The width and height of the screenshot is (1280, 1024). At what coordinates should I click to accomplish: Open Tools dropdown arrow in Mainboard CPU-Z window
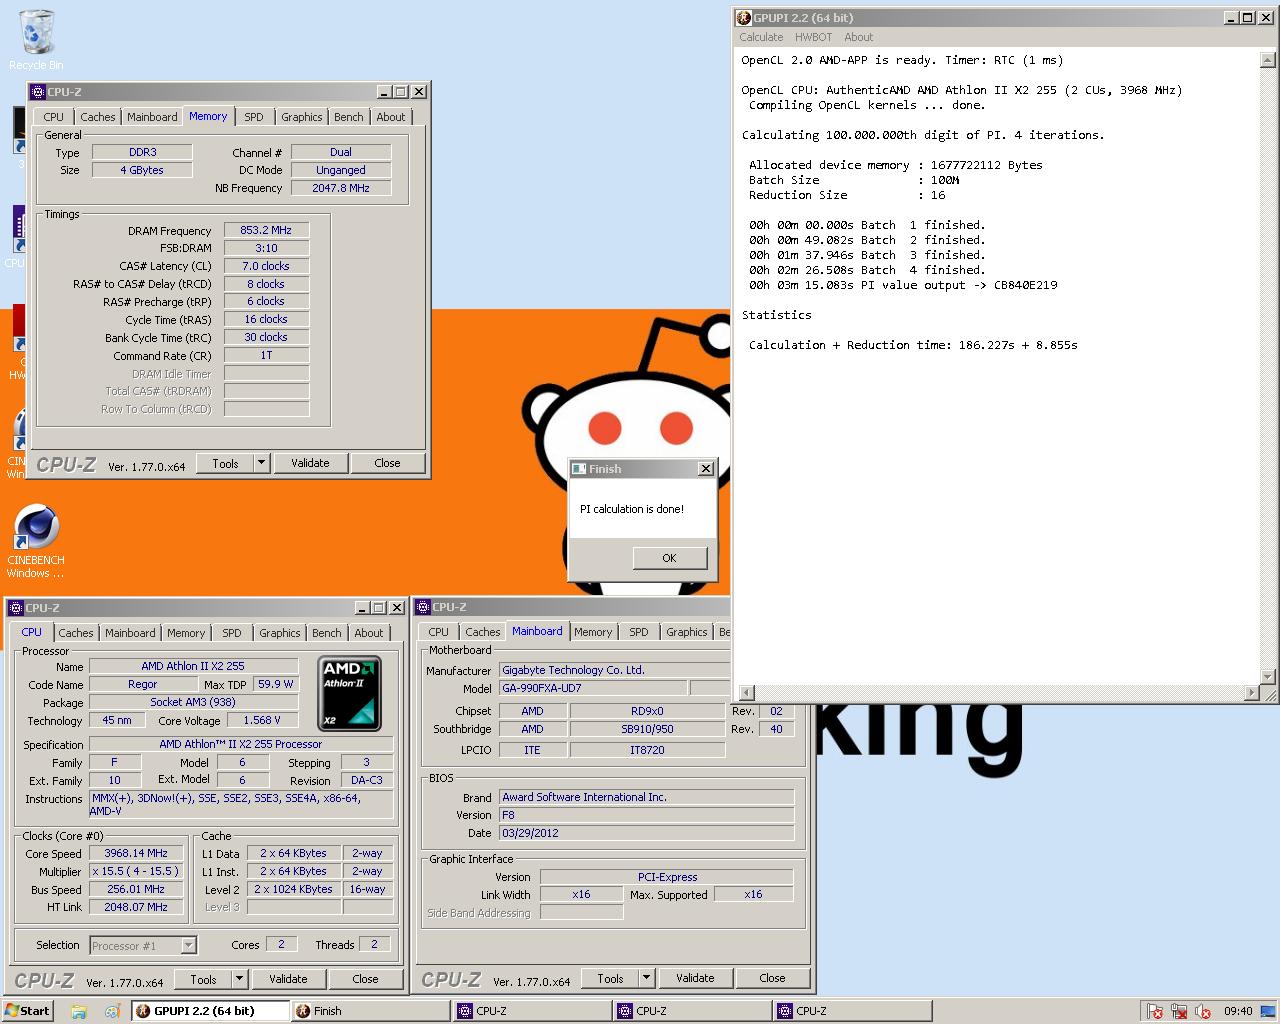pos(646,978)
